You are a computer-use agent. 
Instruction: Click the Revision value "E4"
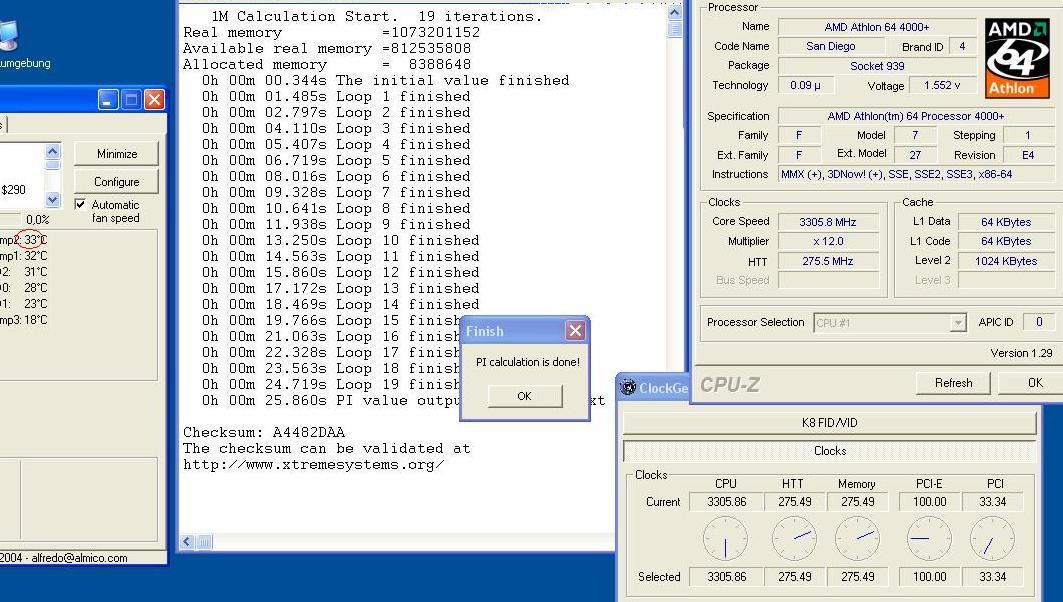(x=1028, y=155)
